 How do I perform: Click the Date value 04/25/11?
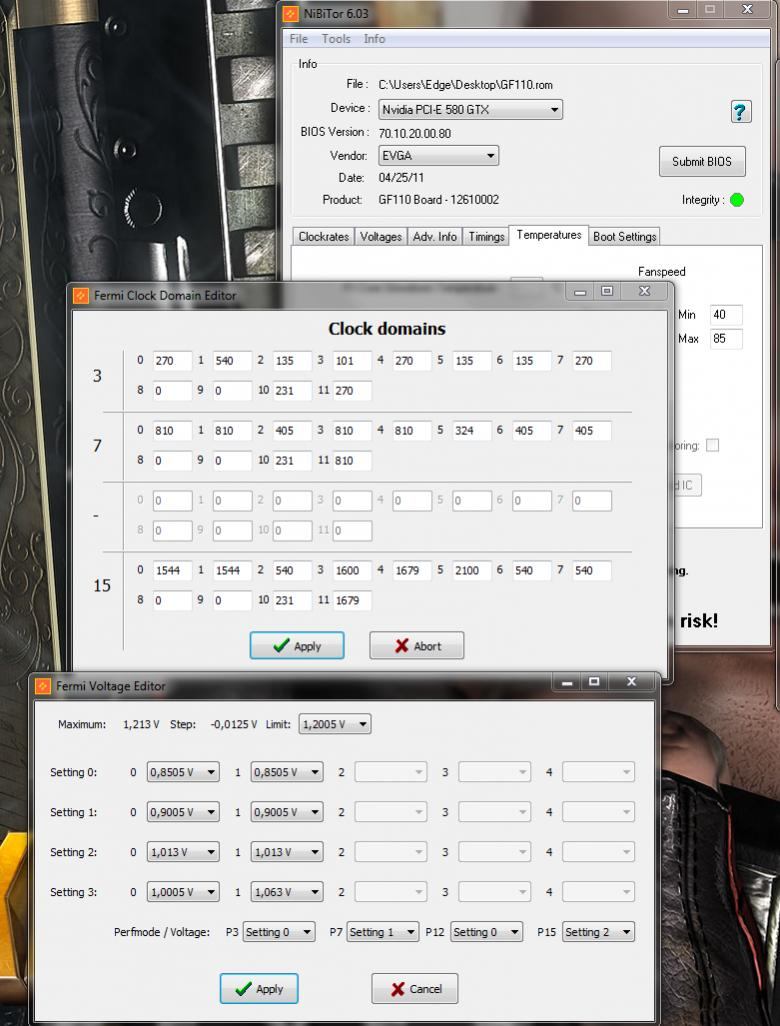(x=400, y=178)
